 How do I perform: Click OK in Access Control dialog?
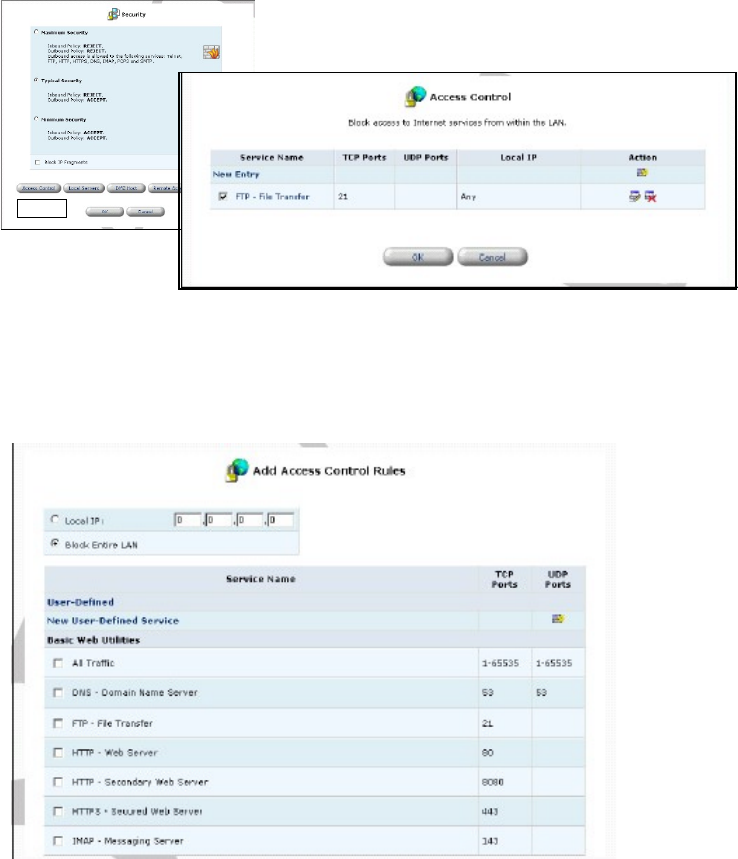tap(418, 257)
